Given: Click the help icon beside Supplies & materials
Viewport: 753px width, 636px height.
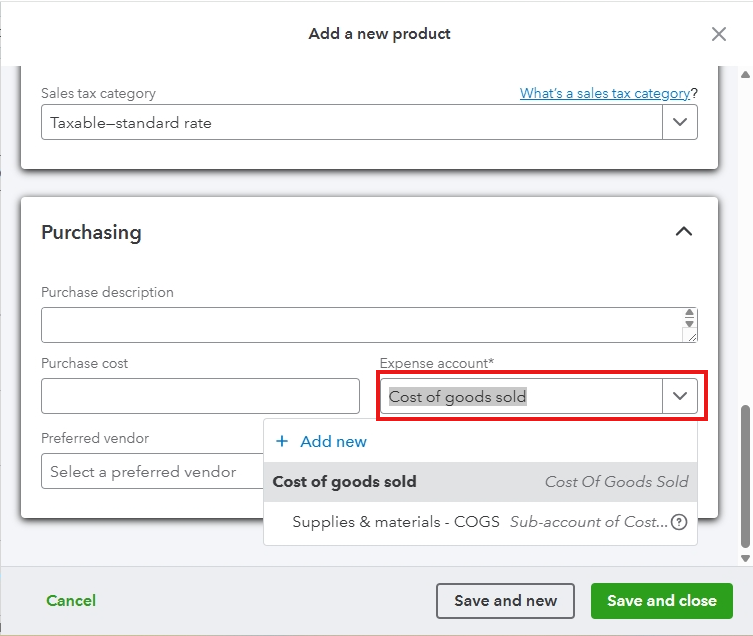Looking at the screenshot, I should tap(679, 522).
